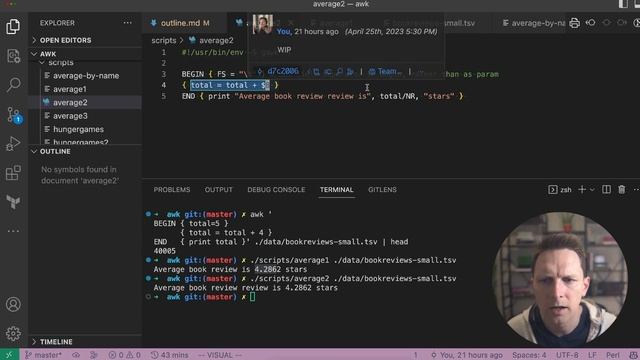
Task: Open the outline.md editor tab
Action: point(184,23)
